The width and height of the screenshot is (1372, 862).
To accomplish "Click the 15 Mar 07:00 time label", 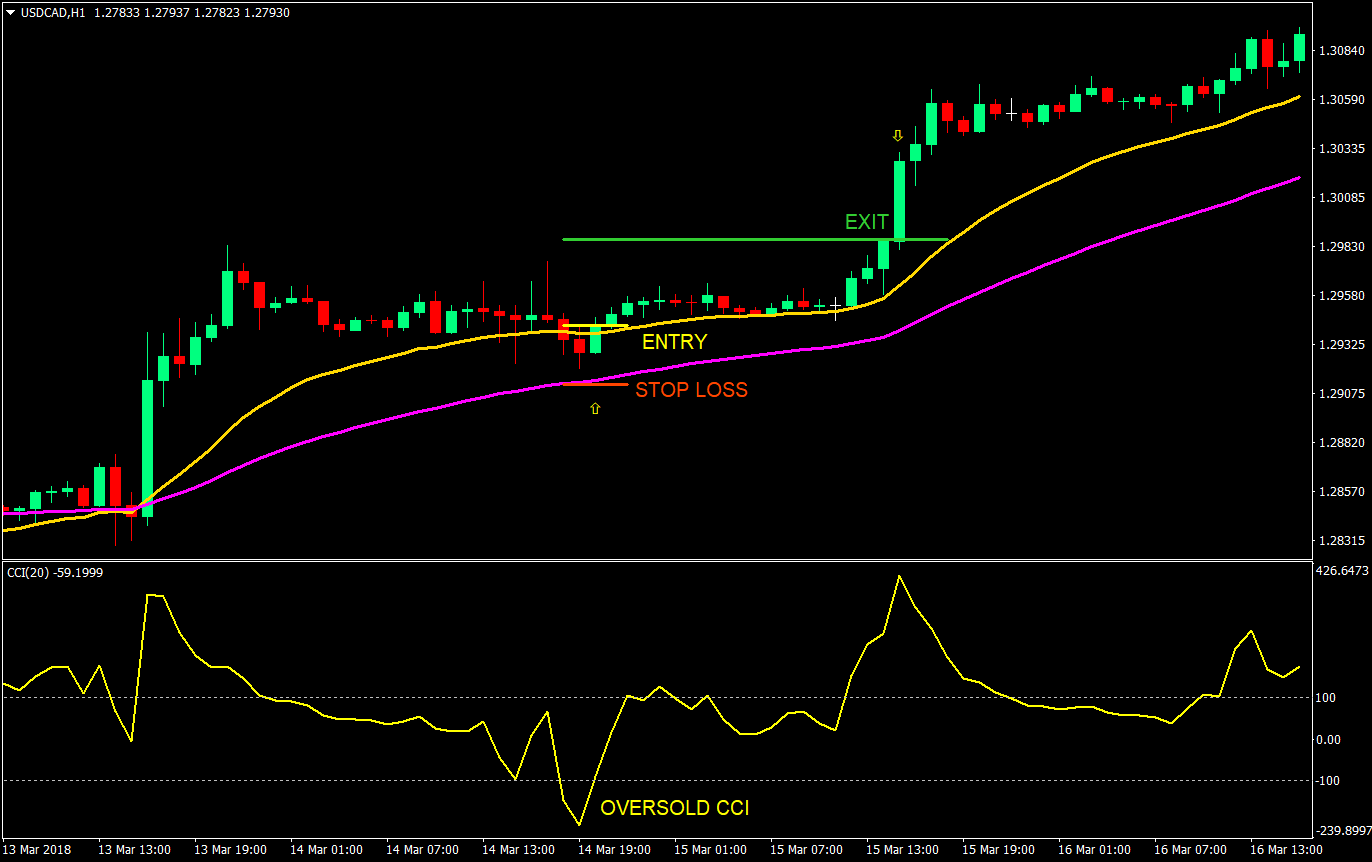I will (x=807, y=850).
